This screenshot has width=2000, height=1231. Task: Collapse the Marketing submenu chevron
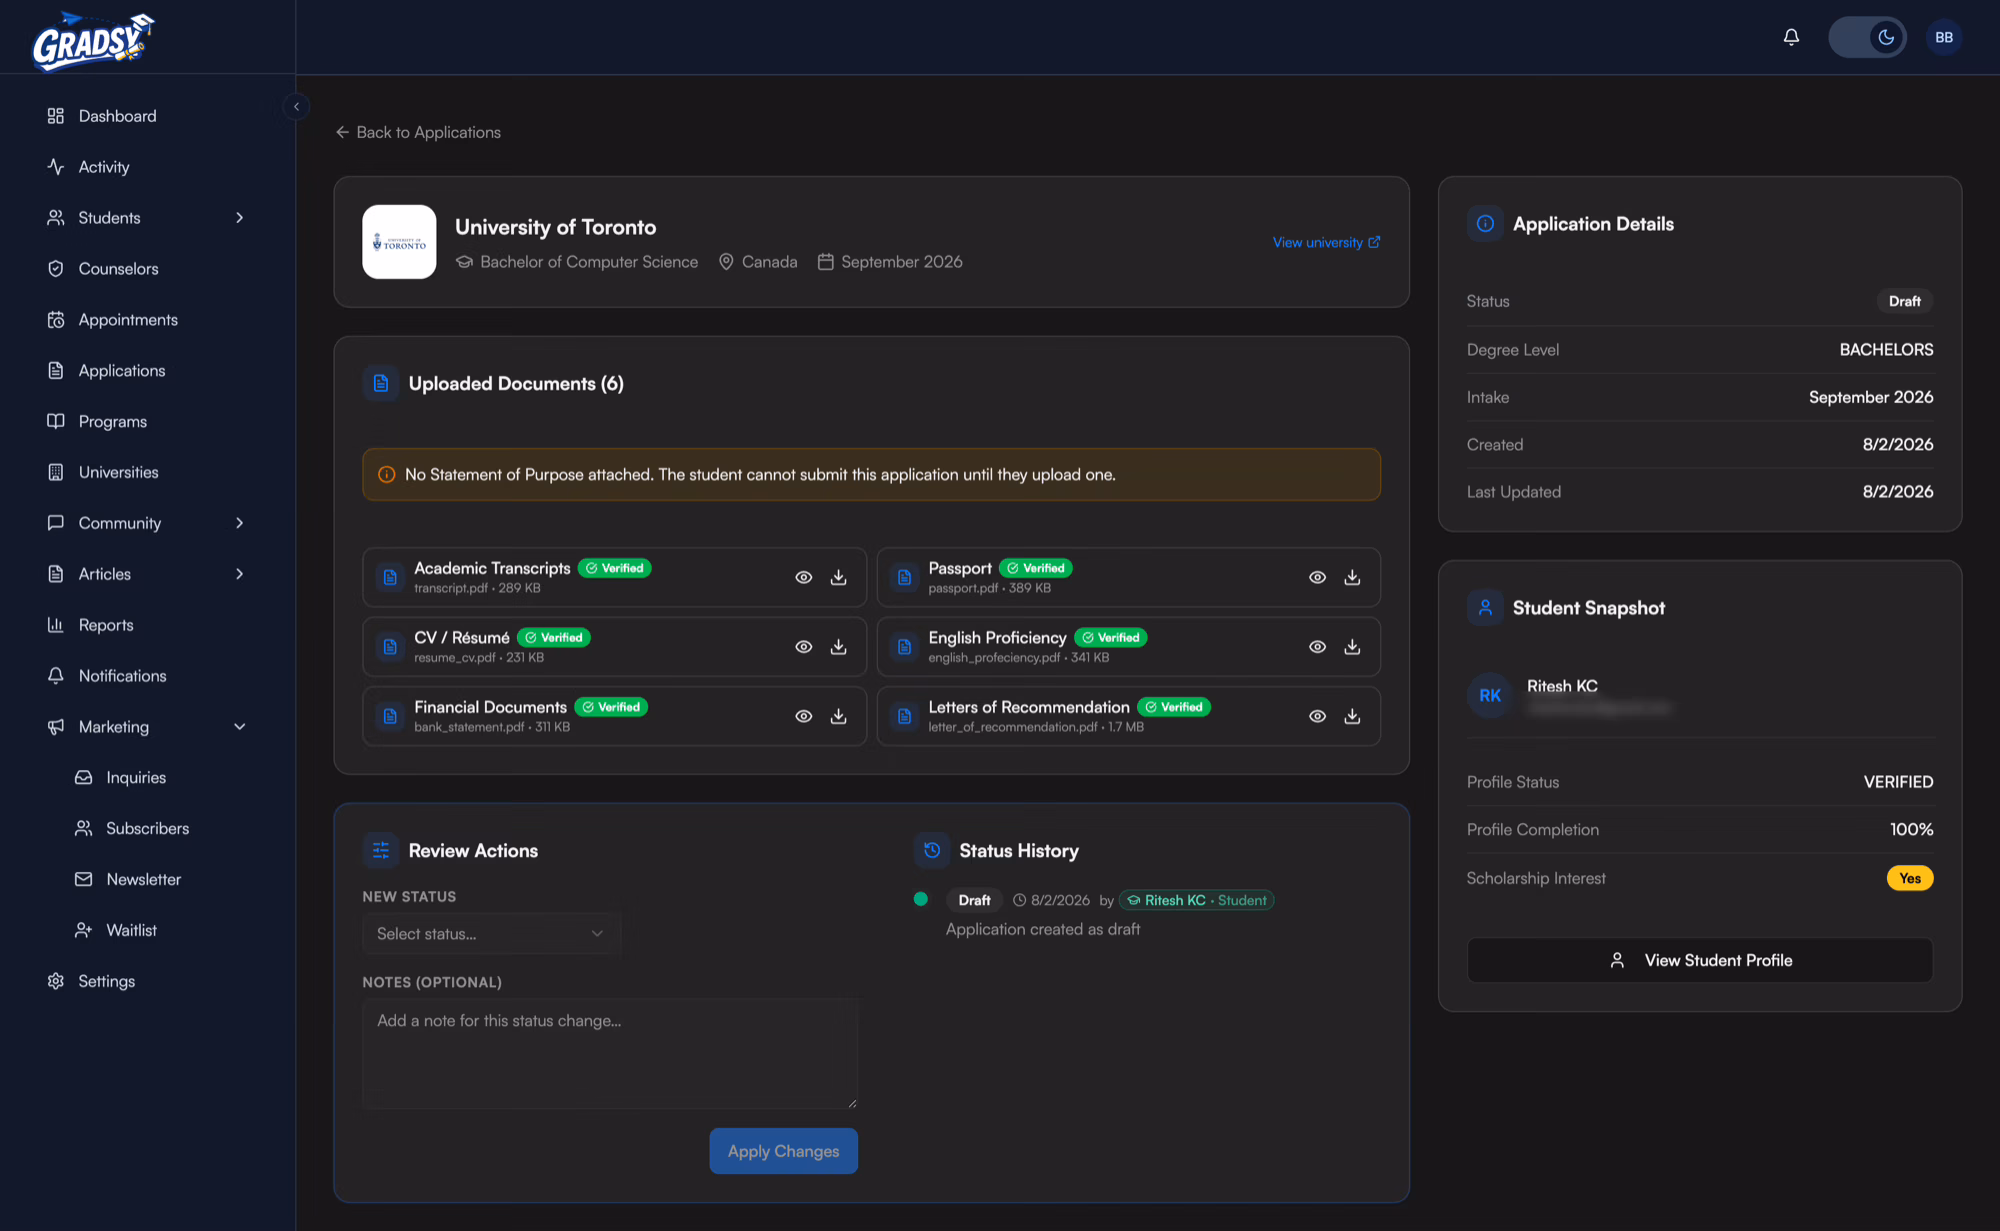coord(239,727)
